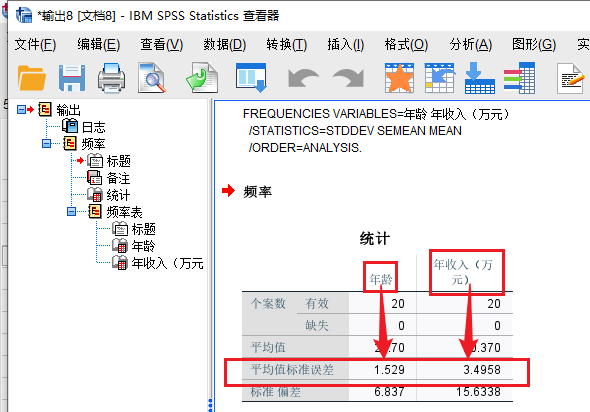The width and height of the screenshot is (590, 412).
Task: Click the orange star Go to Data icon
Action: click(x=399, y=78)
